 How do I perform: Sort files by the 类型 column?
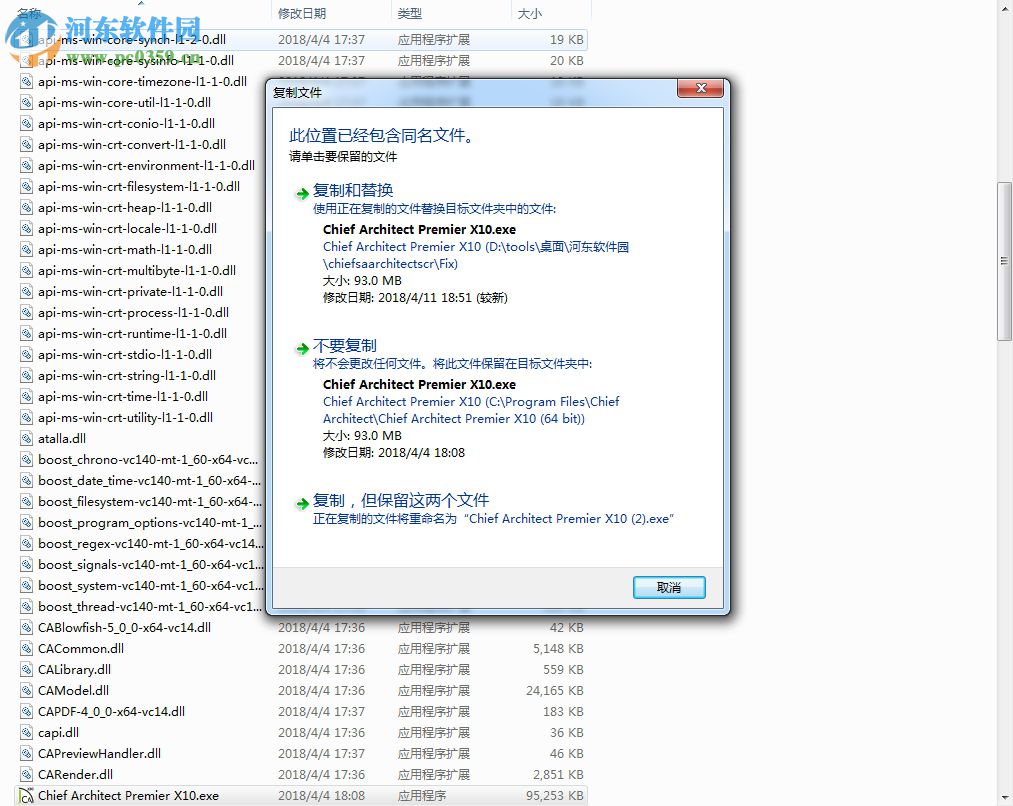click(x=409, y=11)
